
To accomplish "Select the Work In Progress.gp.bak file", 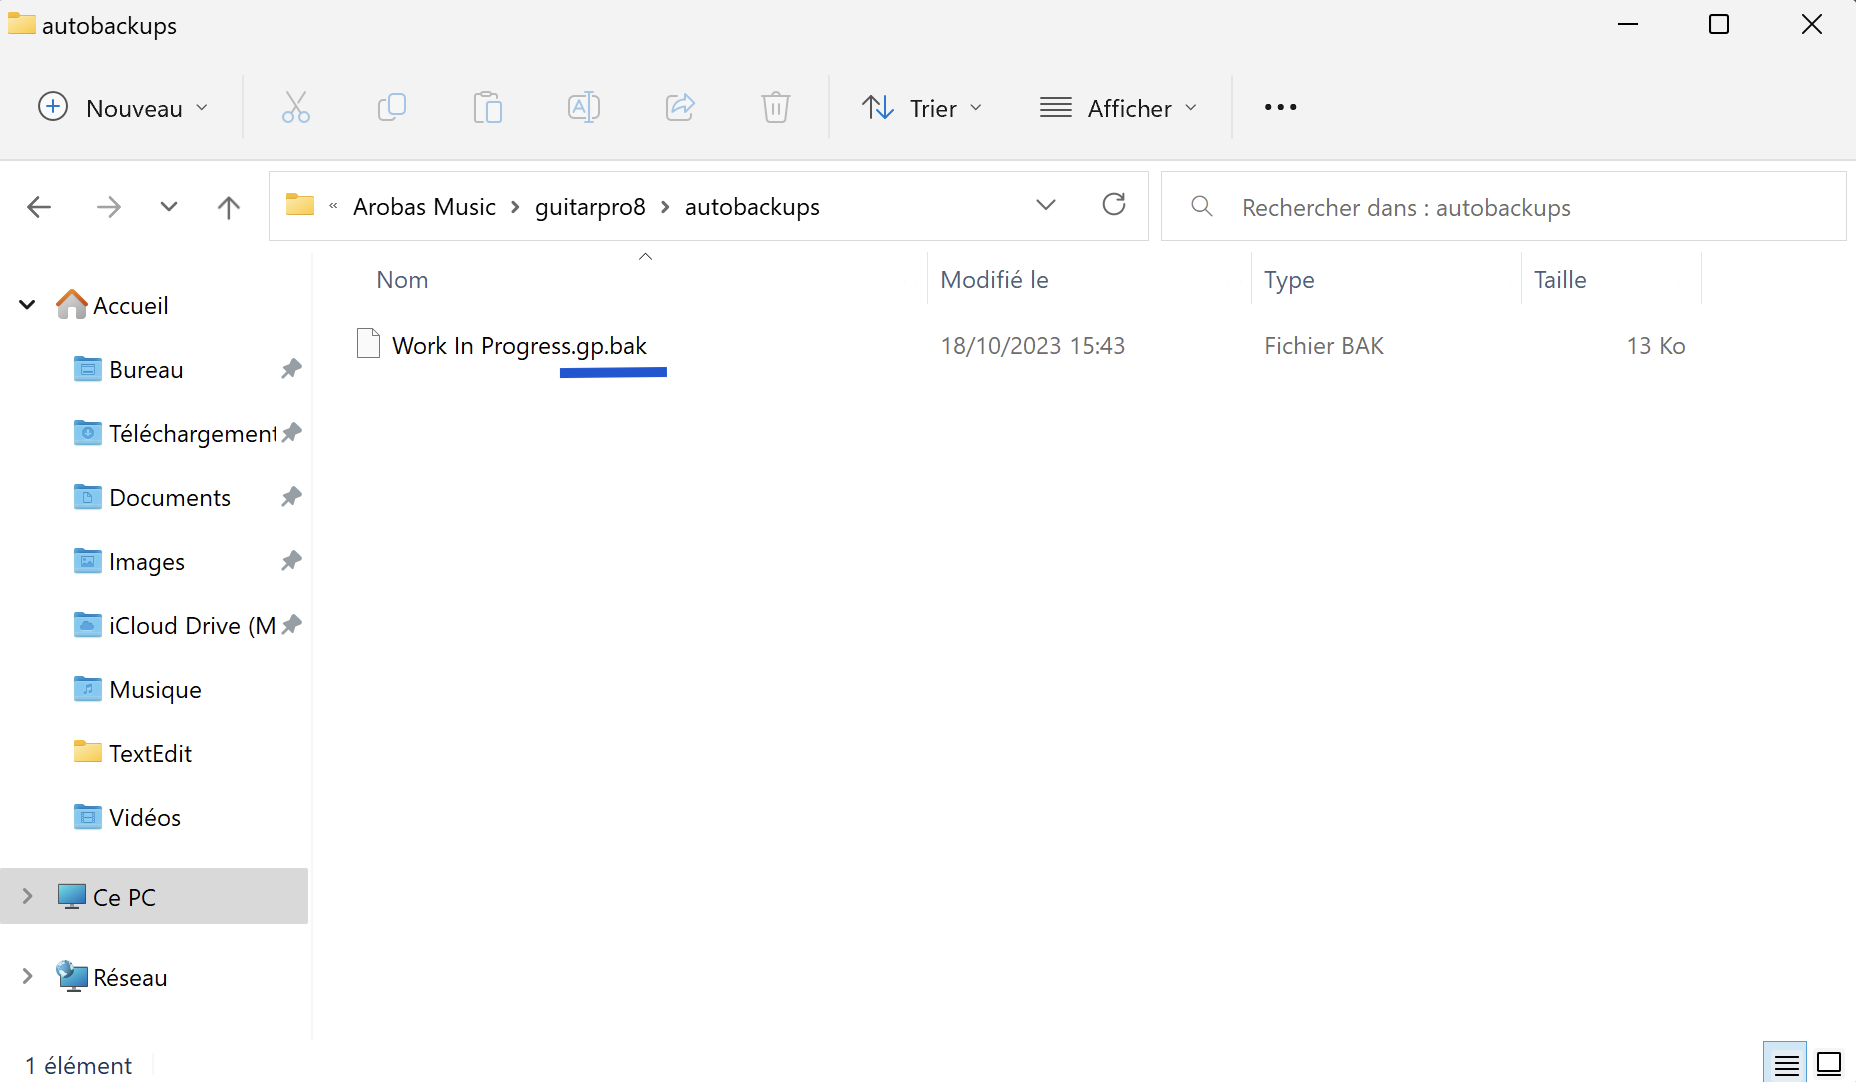I will click(x=519, y=346).
